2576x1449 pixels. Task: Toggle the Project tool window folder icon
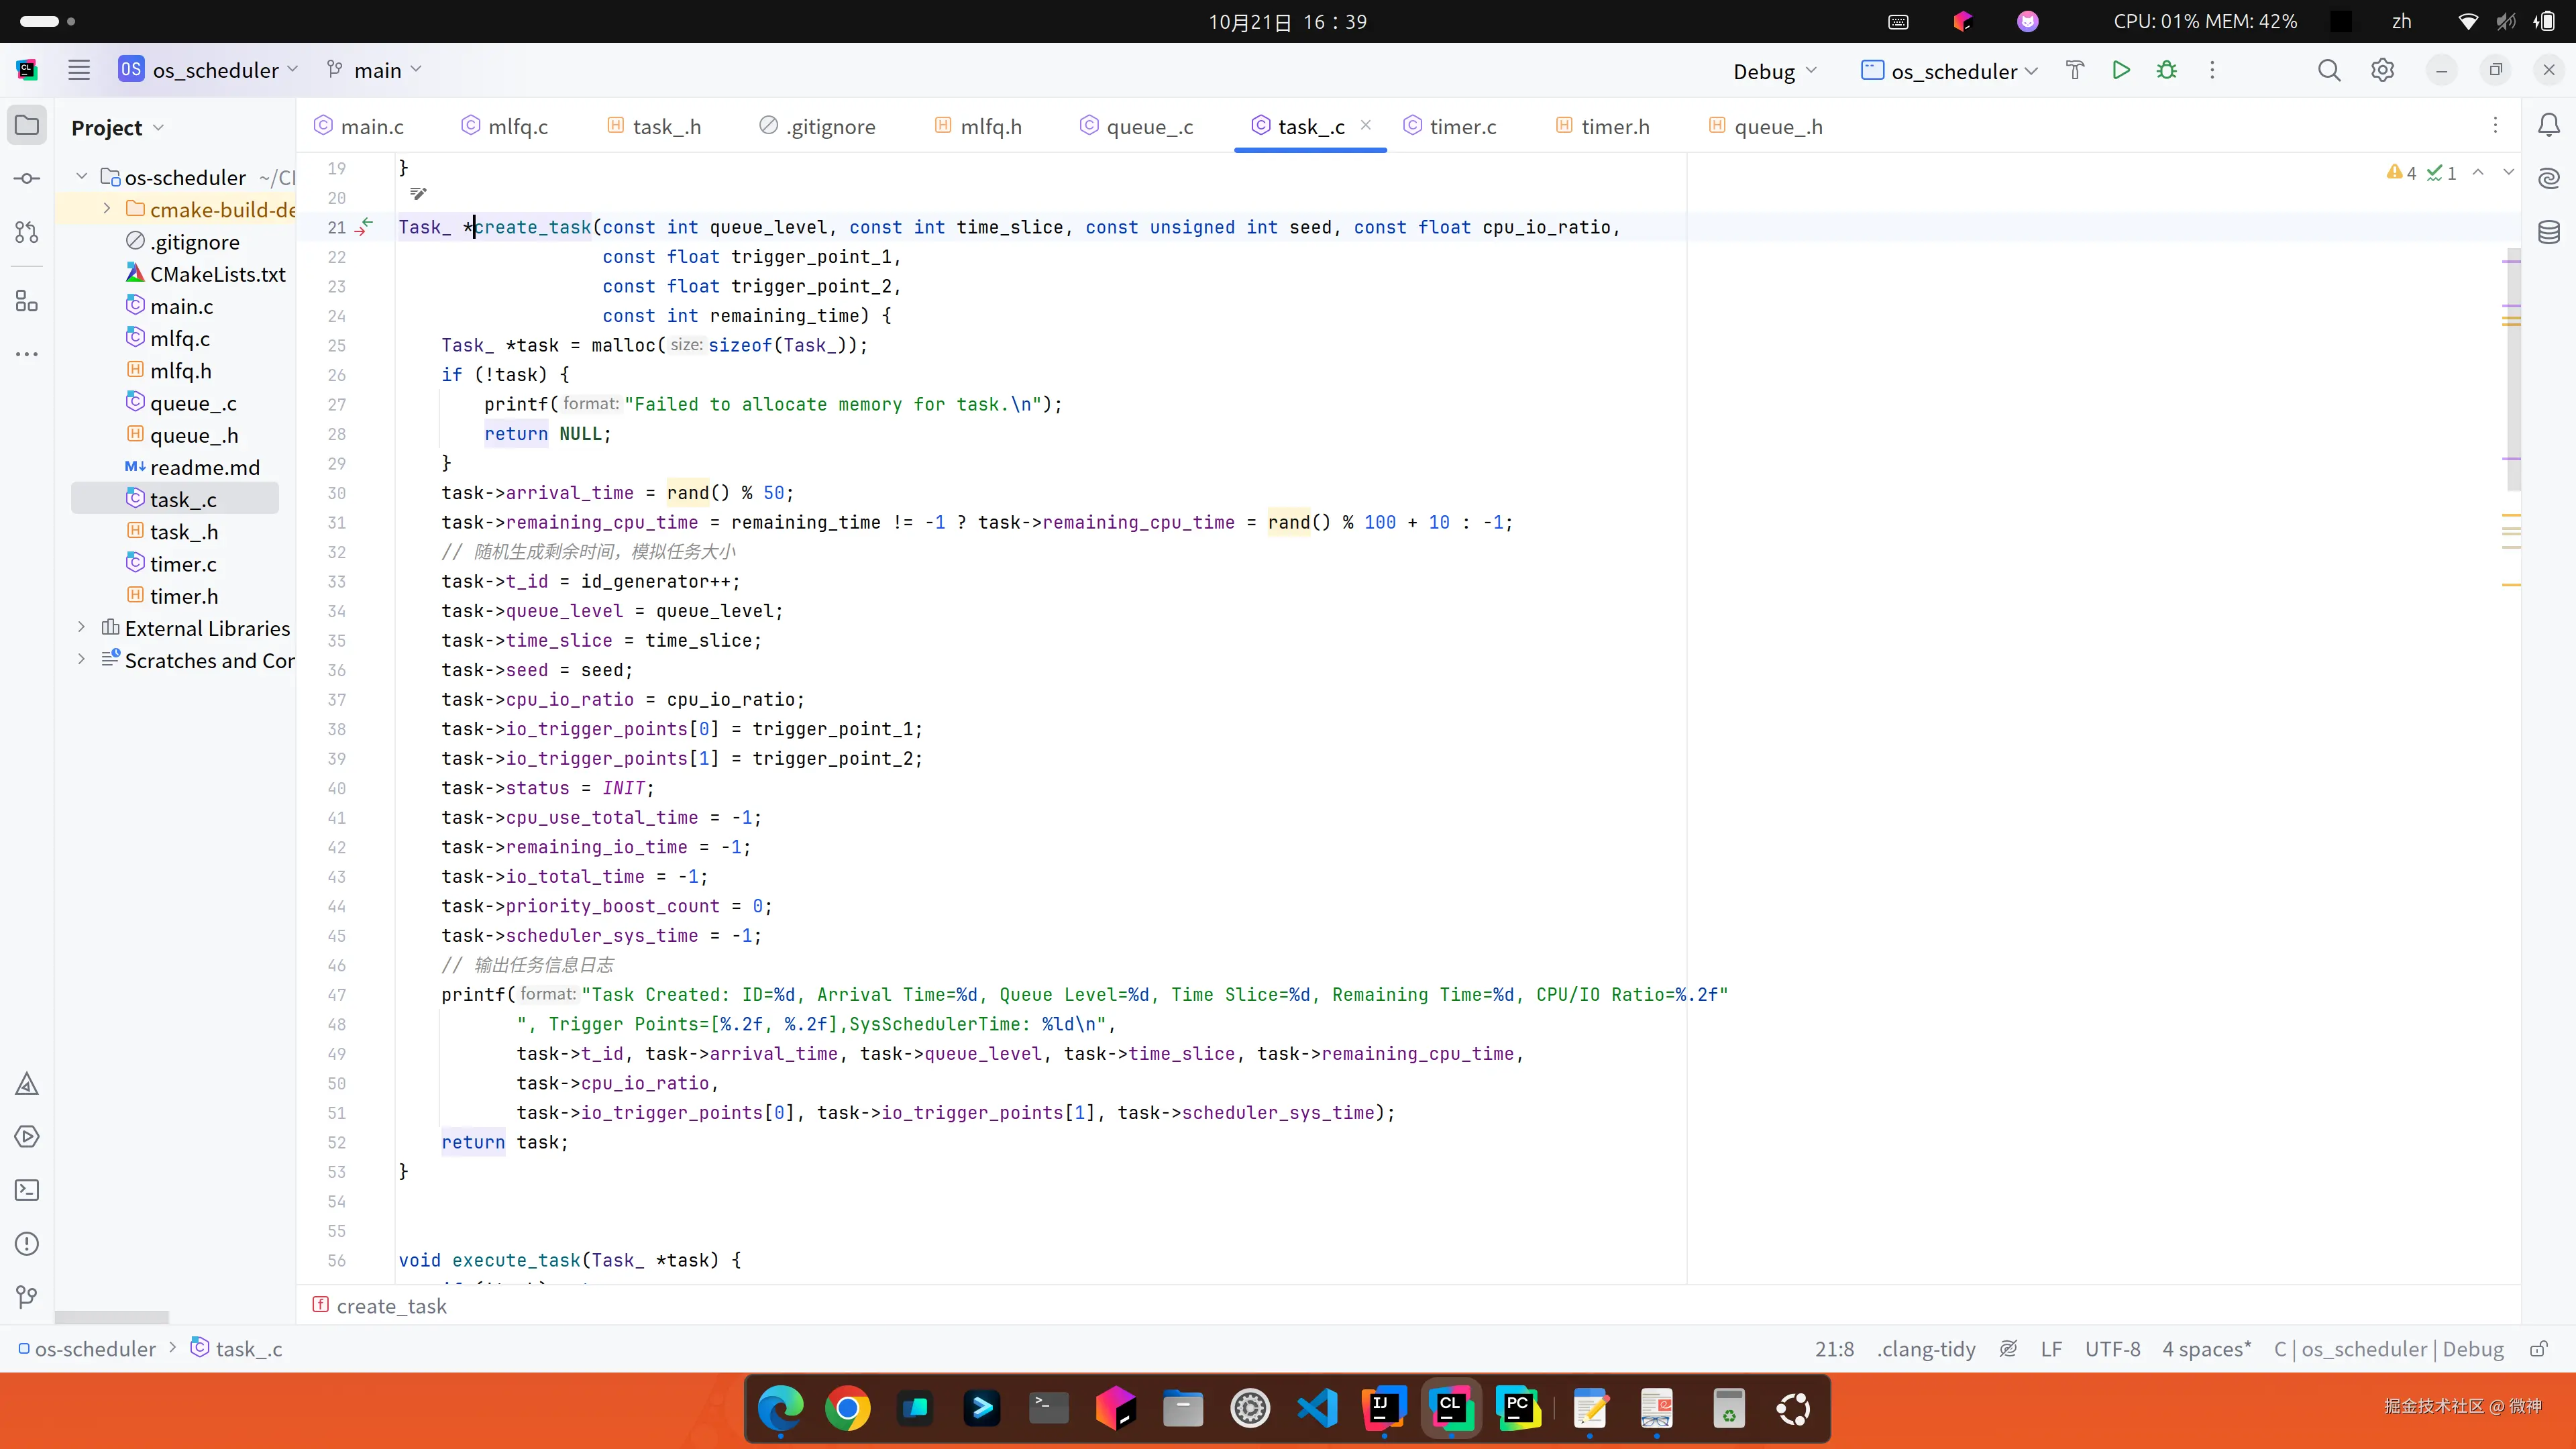tap(27, 126)
